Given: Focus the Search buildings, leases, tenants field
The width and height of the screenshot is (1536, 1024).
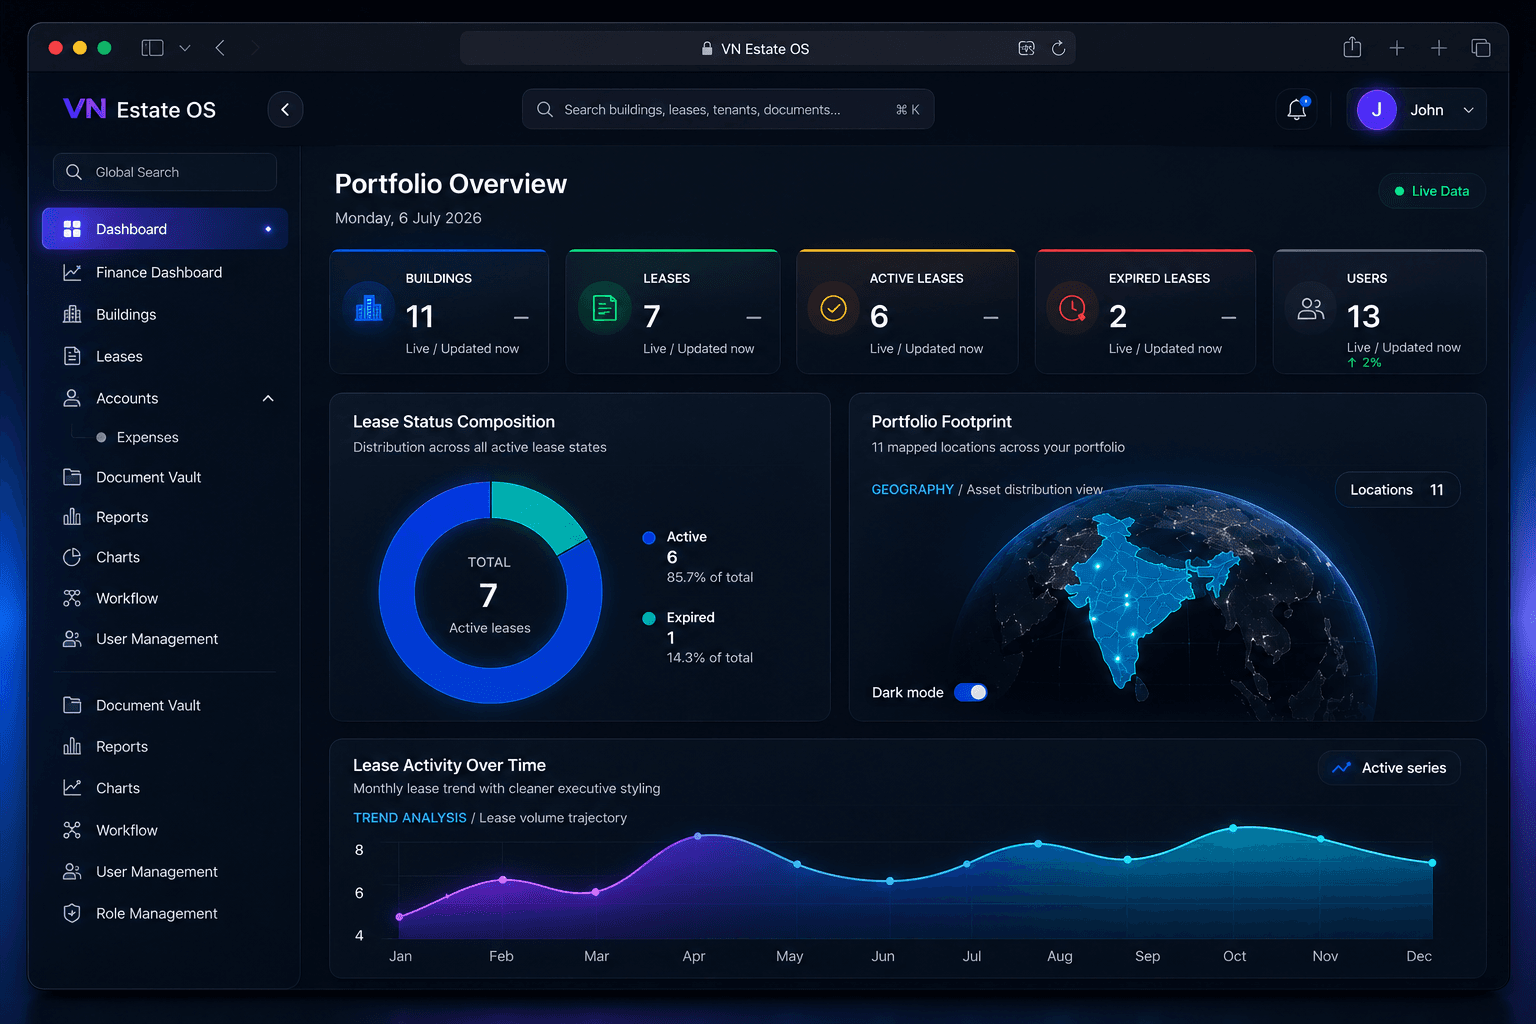Looking at the screenshot, I should coord(728,109).
